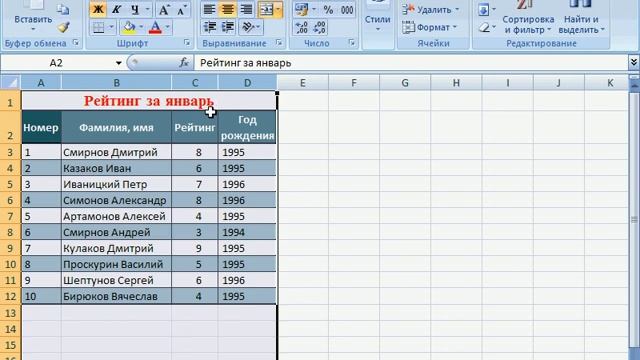Open the Буфер обмена dialog launcher
The image size is (640, 360).
tap(76, 42)
